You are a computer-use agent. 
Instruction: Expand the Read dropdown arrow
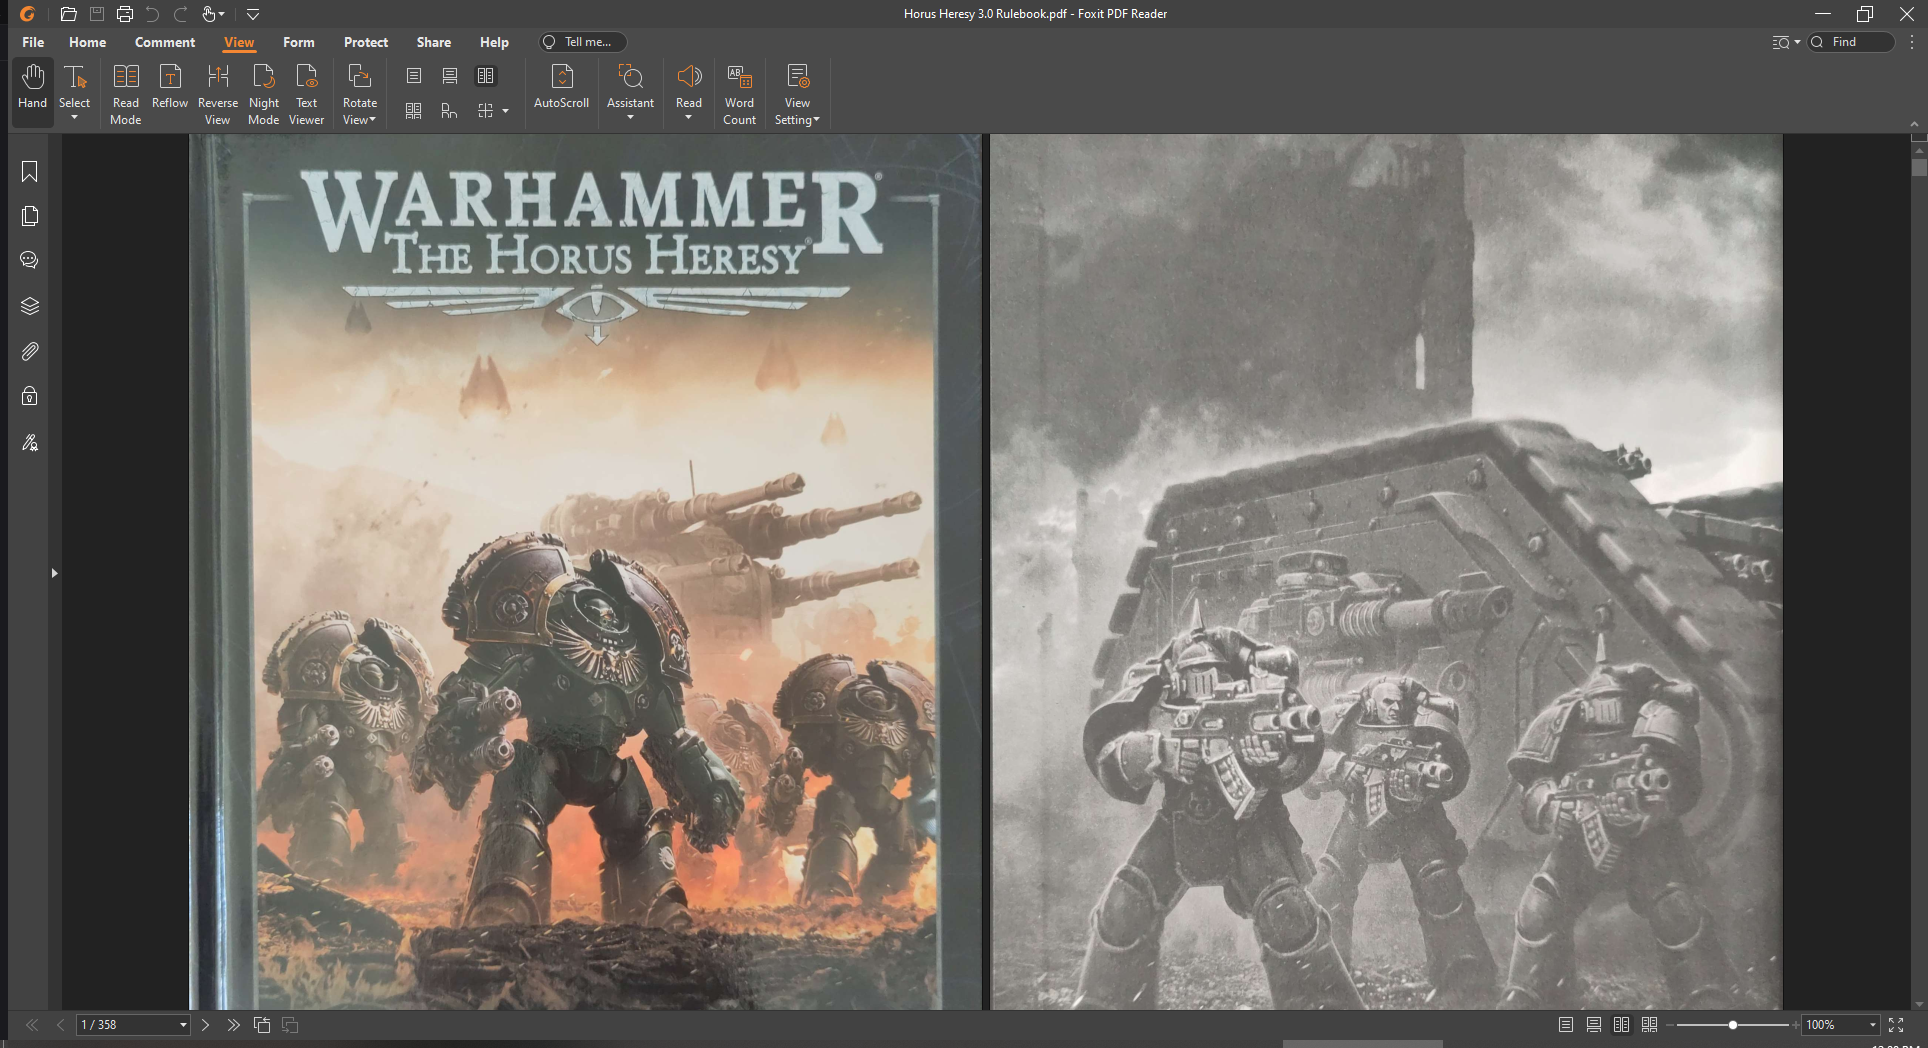(x=689, y=118)
